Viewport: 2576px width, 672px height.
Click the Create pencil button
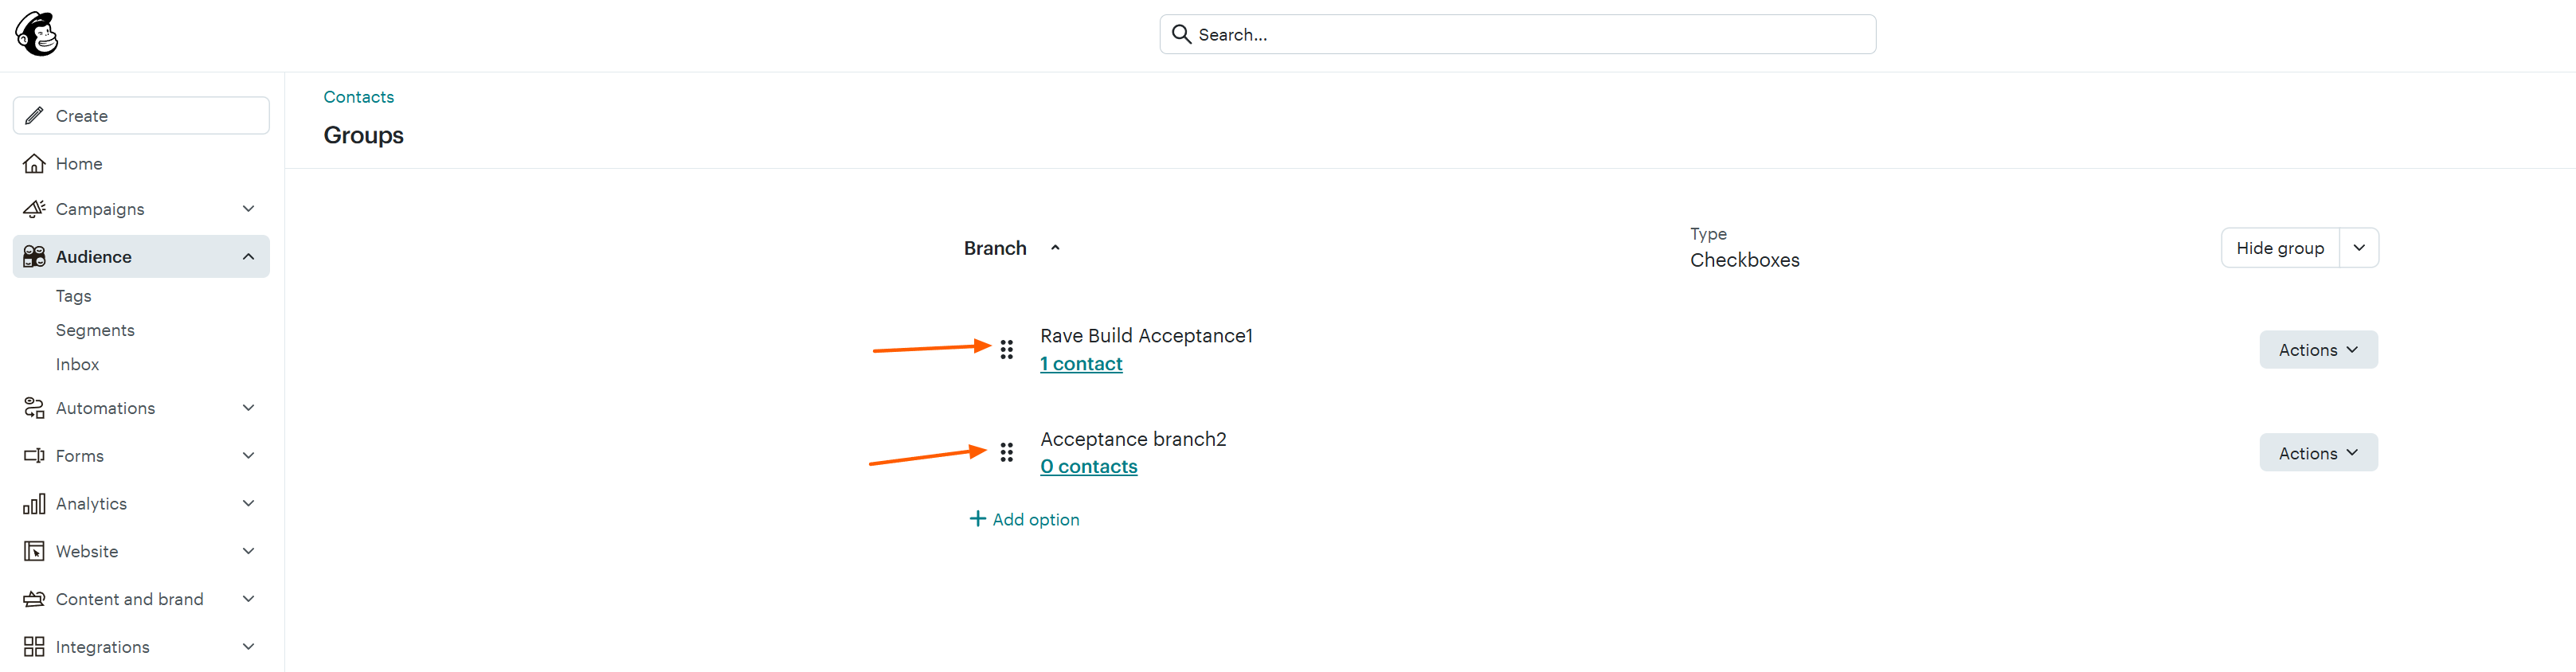coord(141,116)
